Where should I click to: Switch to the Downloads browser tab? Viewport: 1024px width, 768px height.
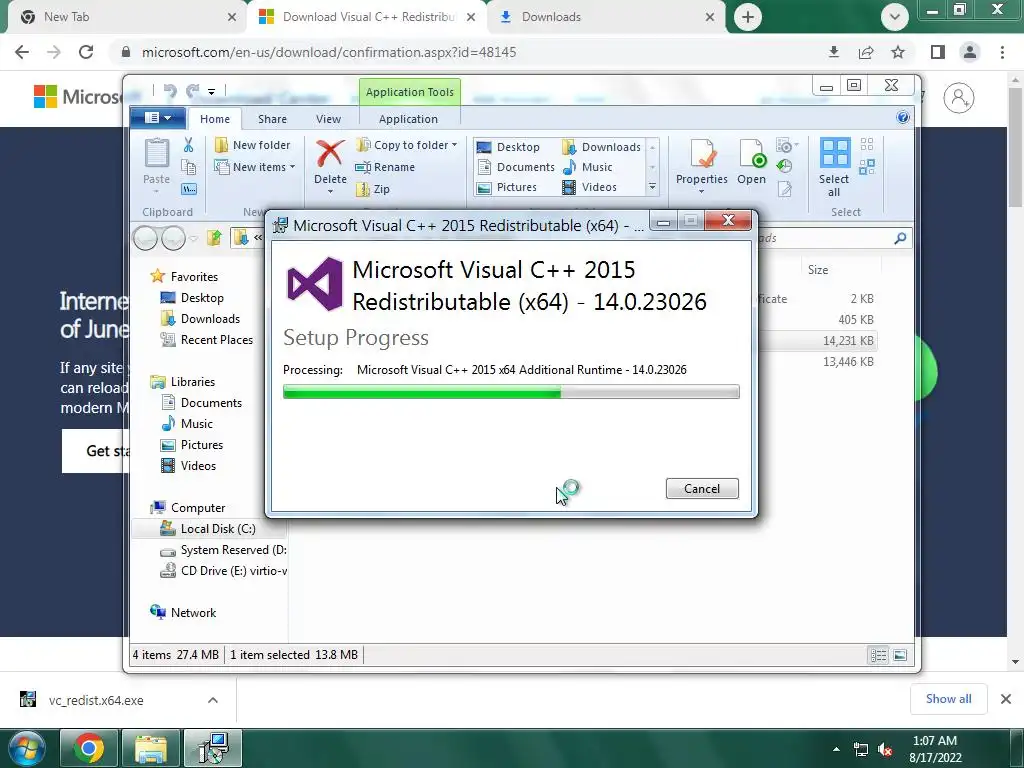[605, 17]
